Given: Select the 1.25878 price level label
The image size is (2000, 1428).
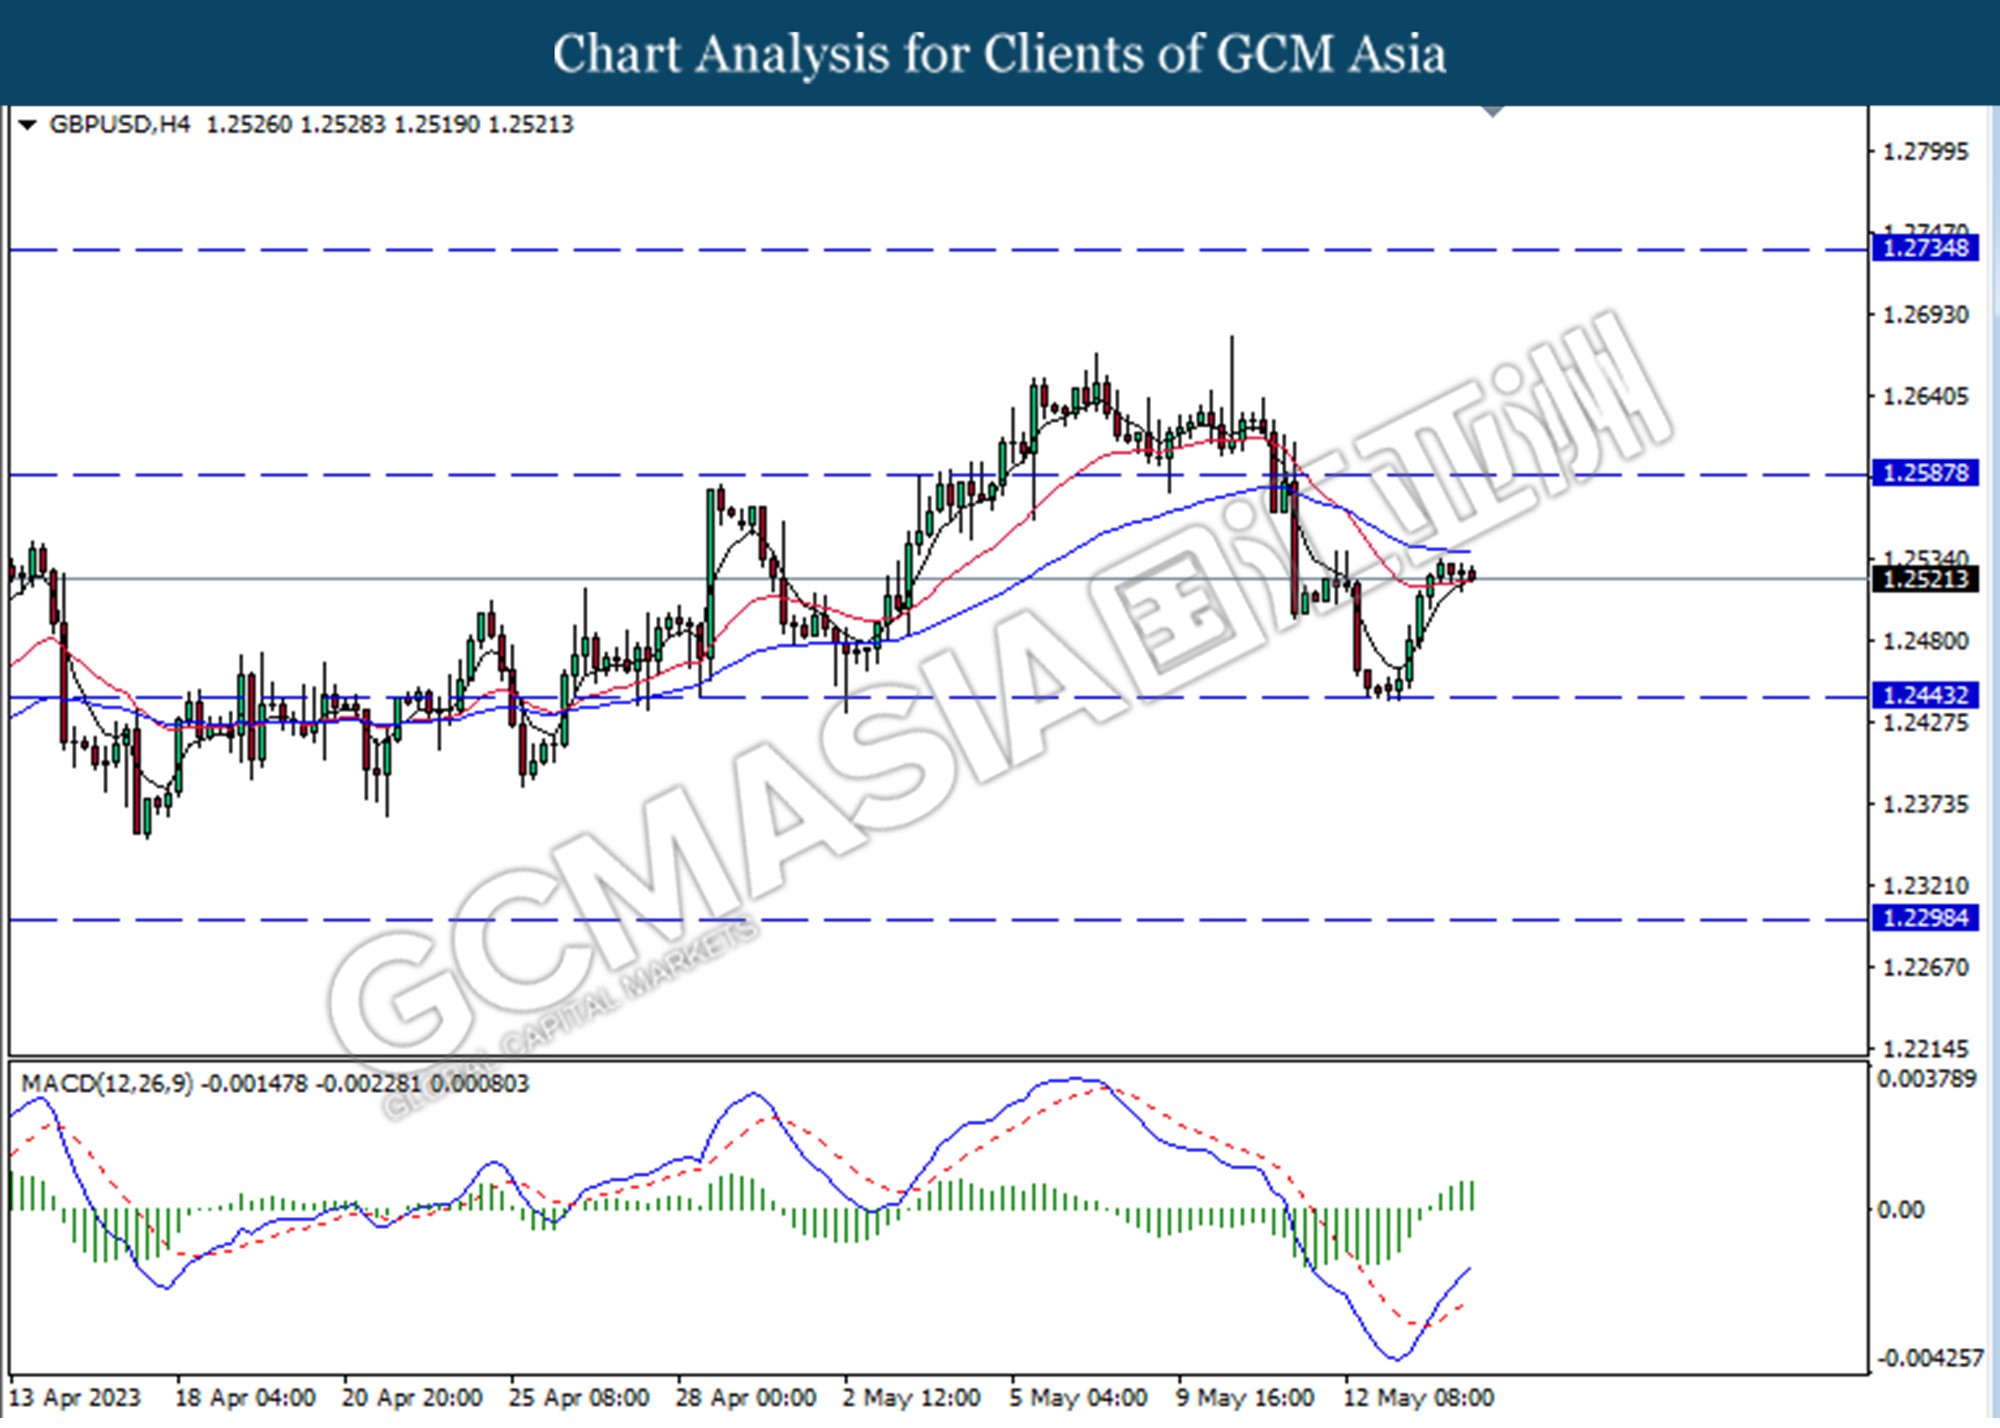Looking at the screenshot, I should click(1925, 473).
